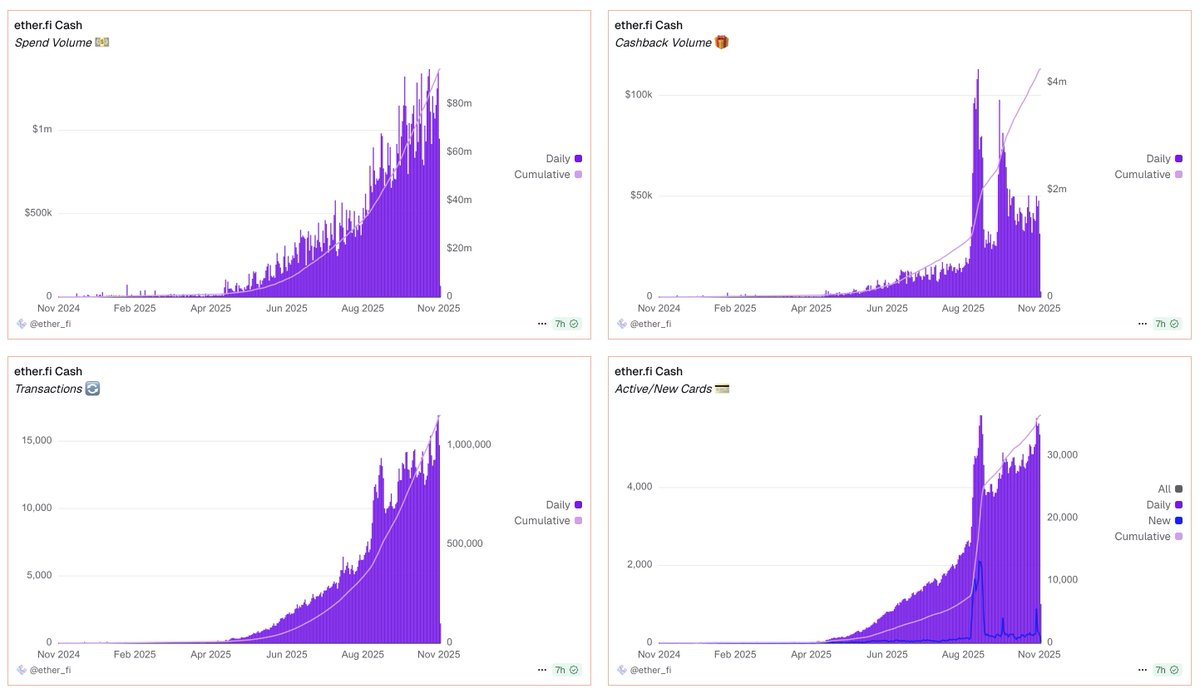Click the Dune logo icon under Spend Volume chart
The width and height of the screenshot is (1200, 694).
pyautogui.click(x=21, y=324)
